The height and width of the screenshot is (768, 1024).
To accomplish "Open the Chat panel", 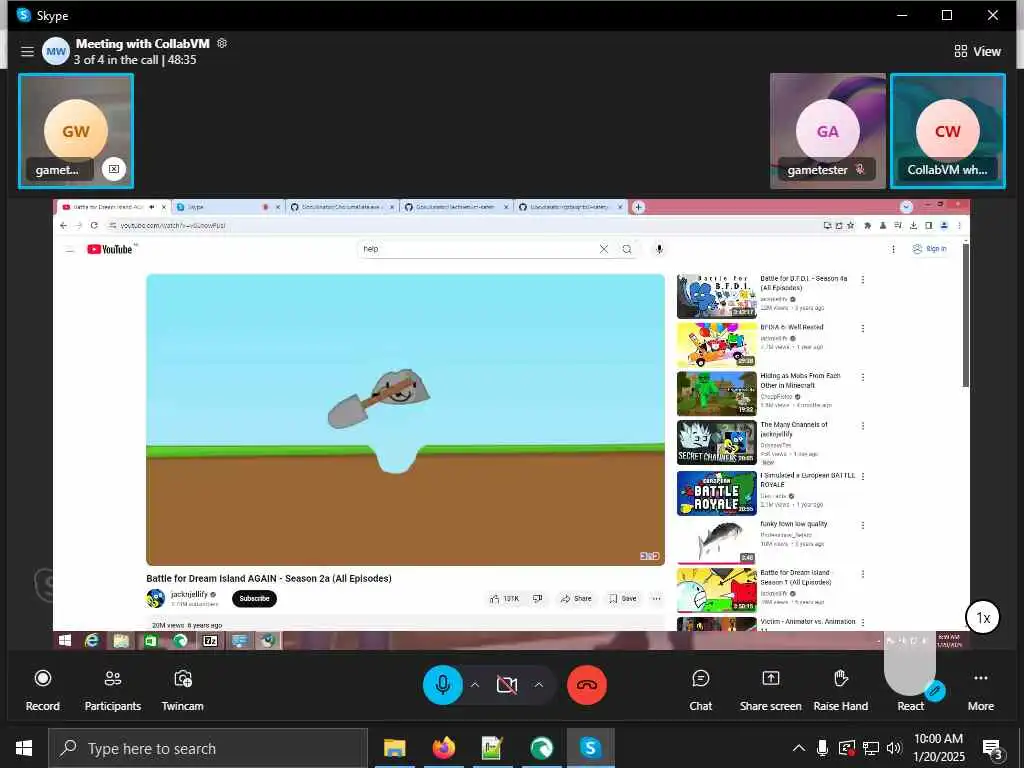I will (x=700, y=690).
